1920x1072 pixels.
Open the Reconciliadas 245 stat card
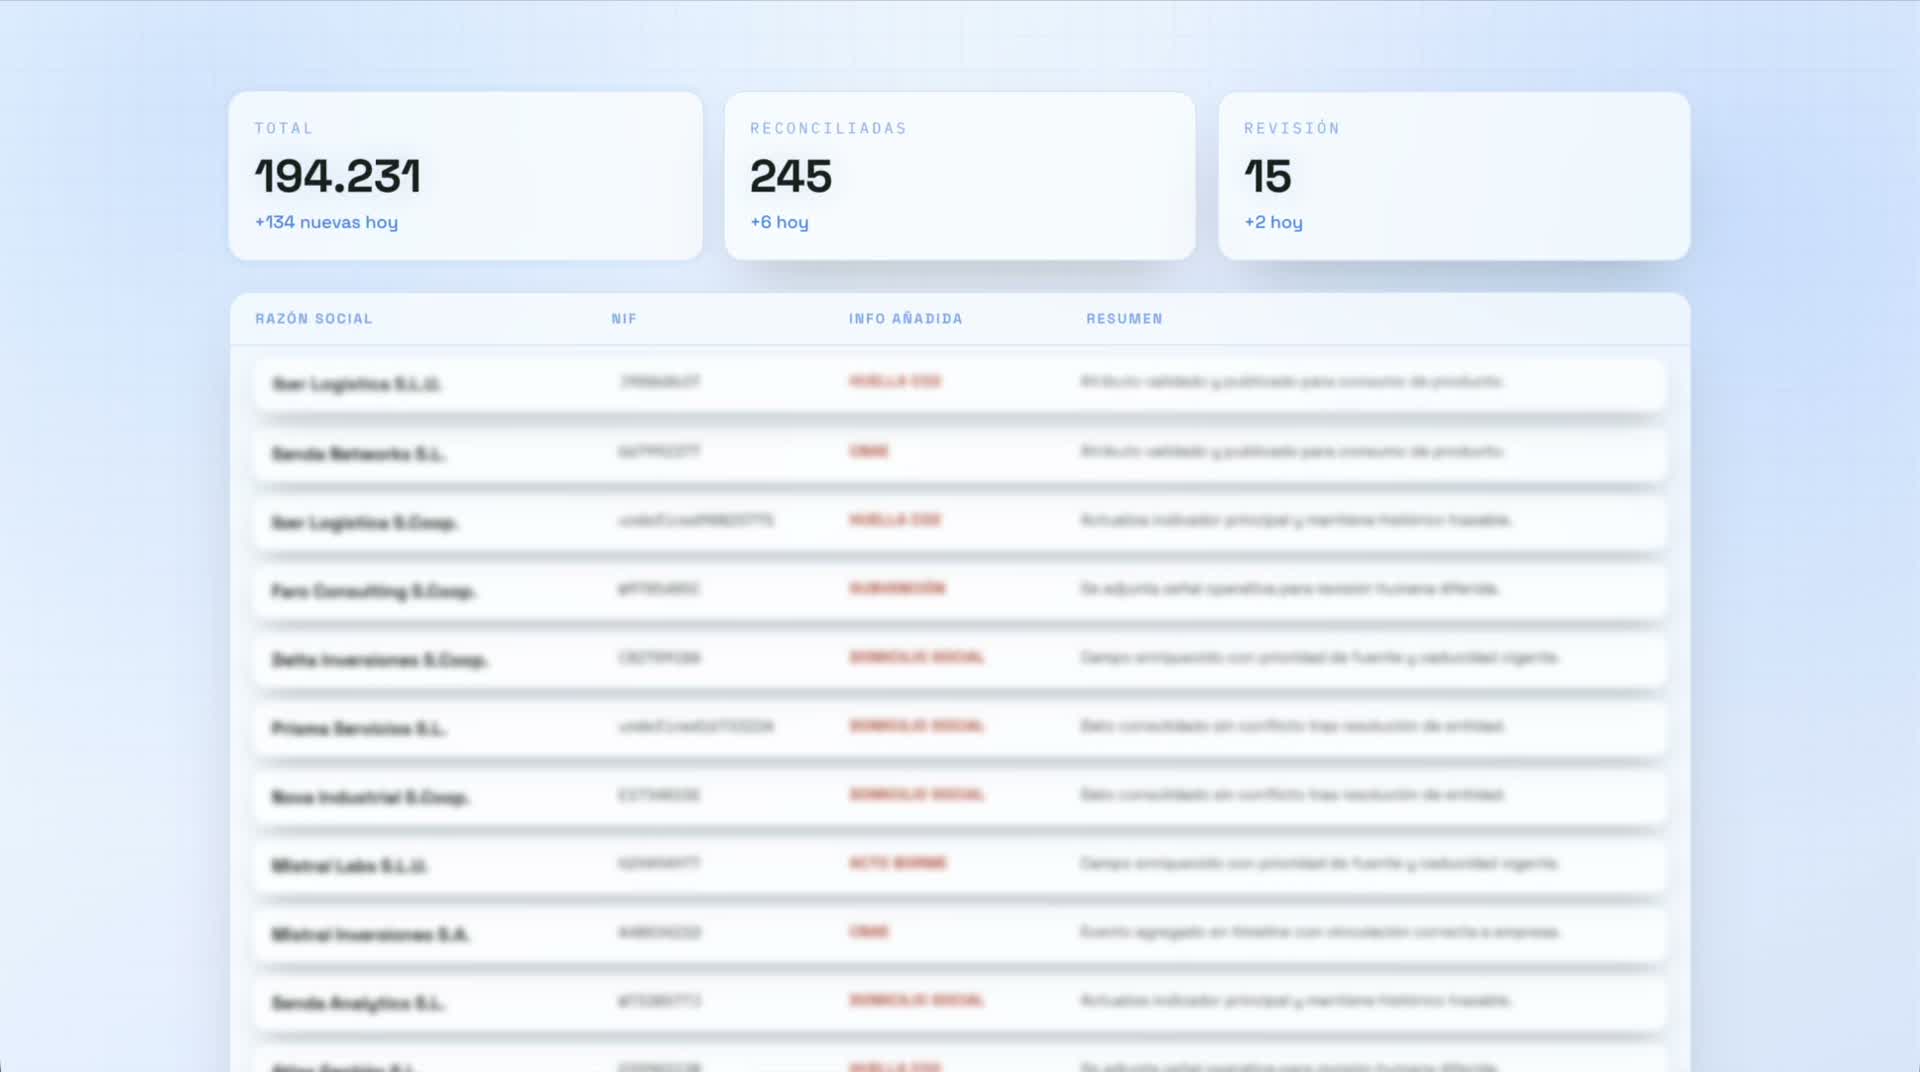[x=959, y=176]
